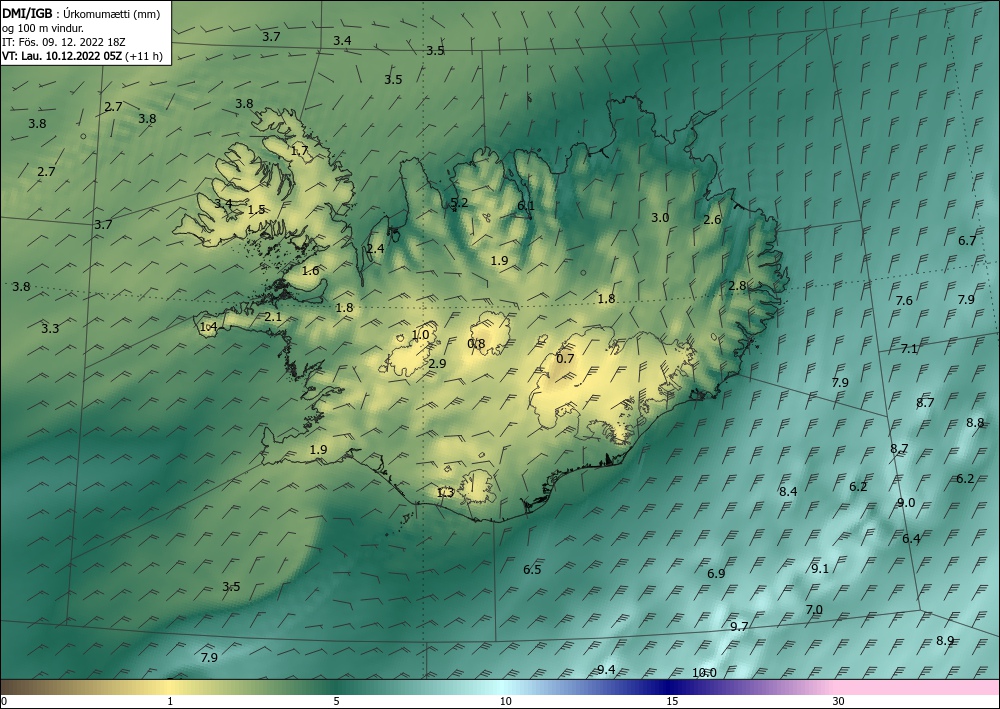Click the 5 tick on the color scale
The image size is (1000, 709).
point(336,701)
